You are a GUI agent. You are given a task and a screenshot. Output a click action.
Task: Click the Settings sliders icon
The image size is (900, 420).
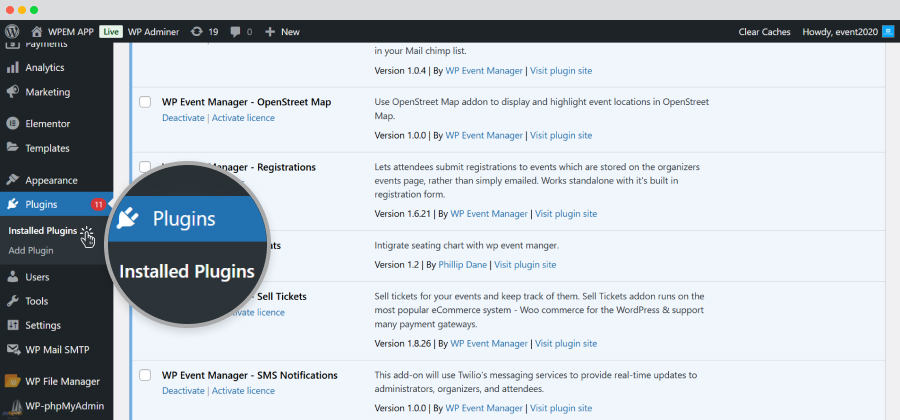pos(13,325)
